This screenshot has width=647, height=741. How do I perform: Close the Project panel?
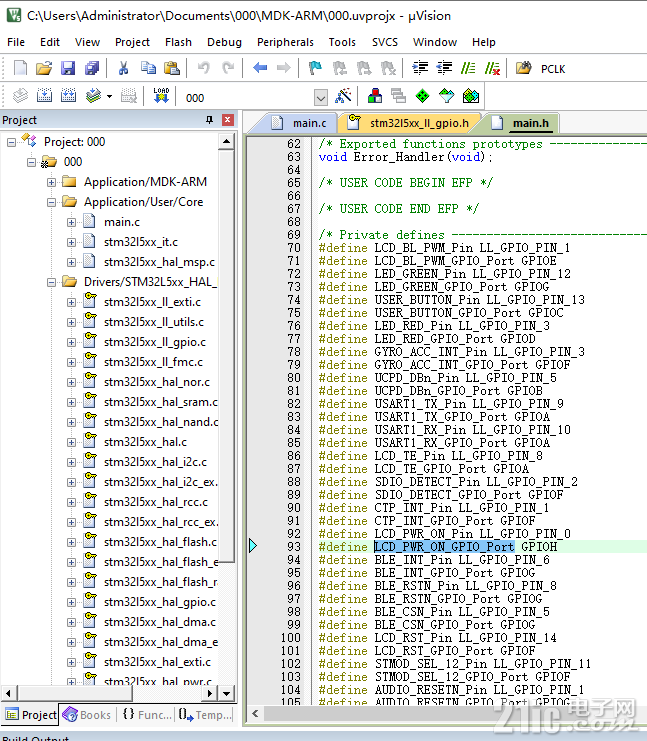coord(228,120)
